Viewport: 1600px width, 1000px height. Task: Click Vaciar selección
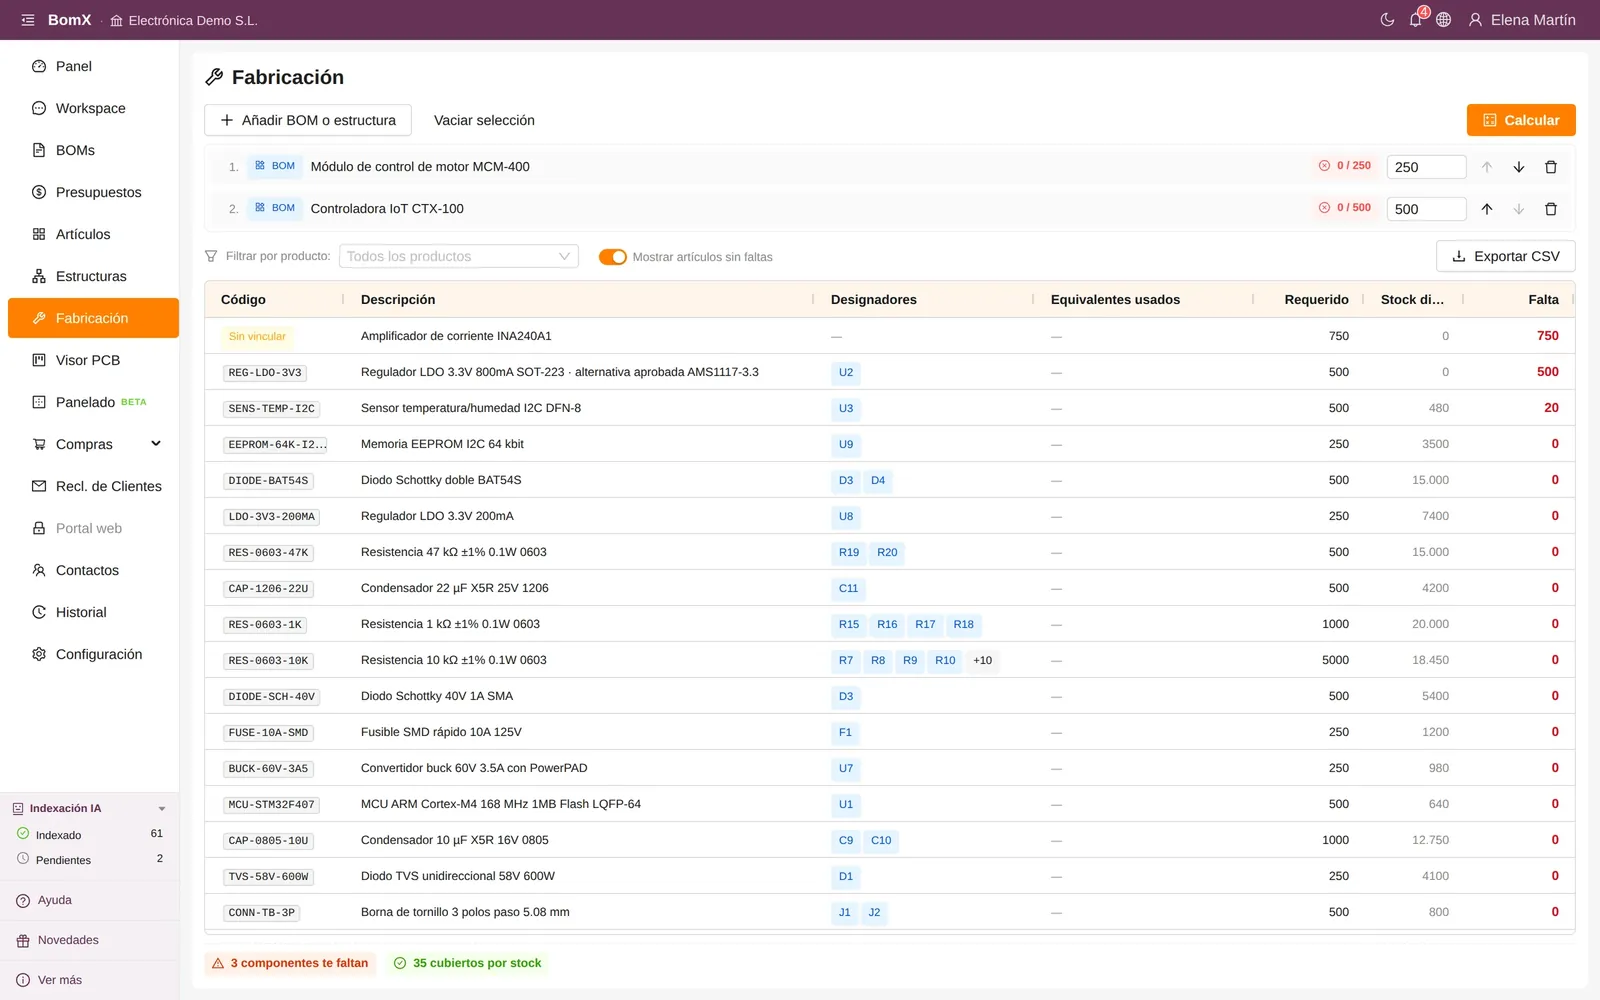[484, 120]
